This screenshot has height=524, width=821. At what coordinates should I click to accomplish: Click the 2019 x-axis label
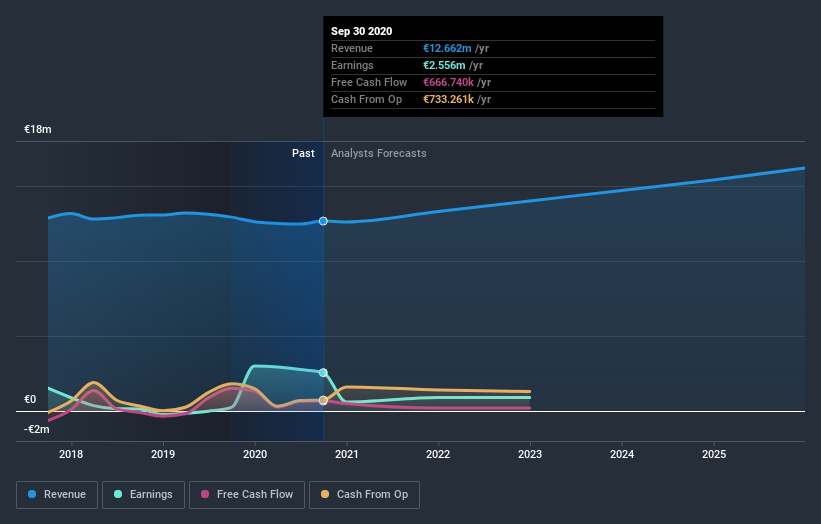click(x=163, y=454)
